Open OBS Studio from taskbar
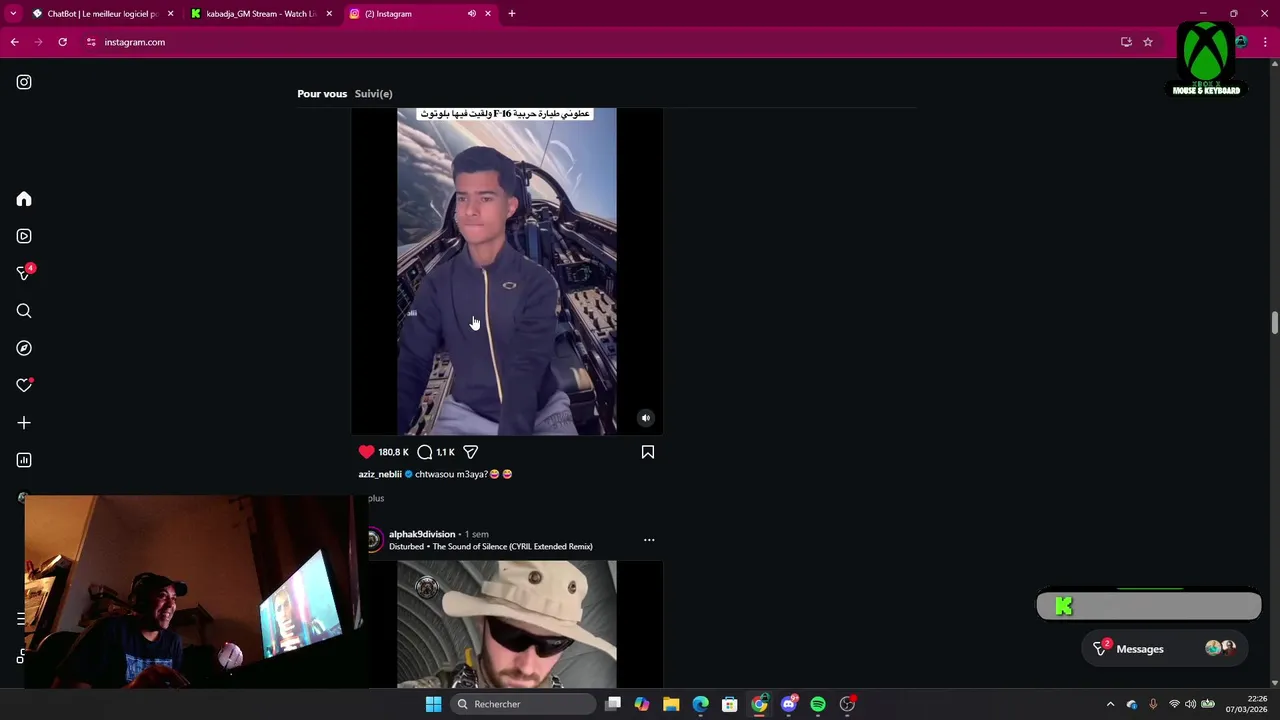Viewport: 1280px width, 720px height. pyautogui.click(x=847, y=704)
